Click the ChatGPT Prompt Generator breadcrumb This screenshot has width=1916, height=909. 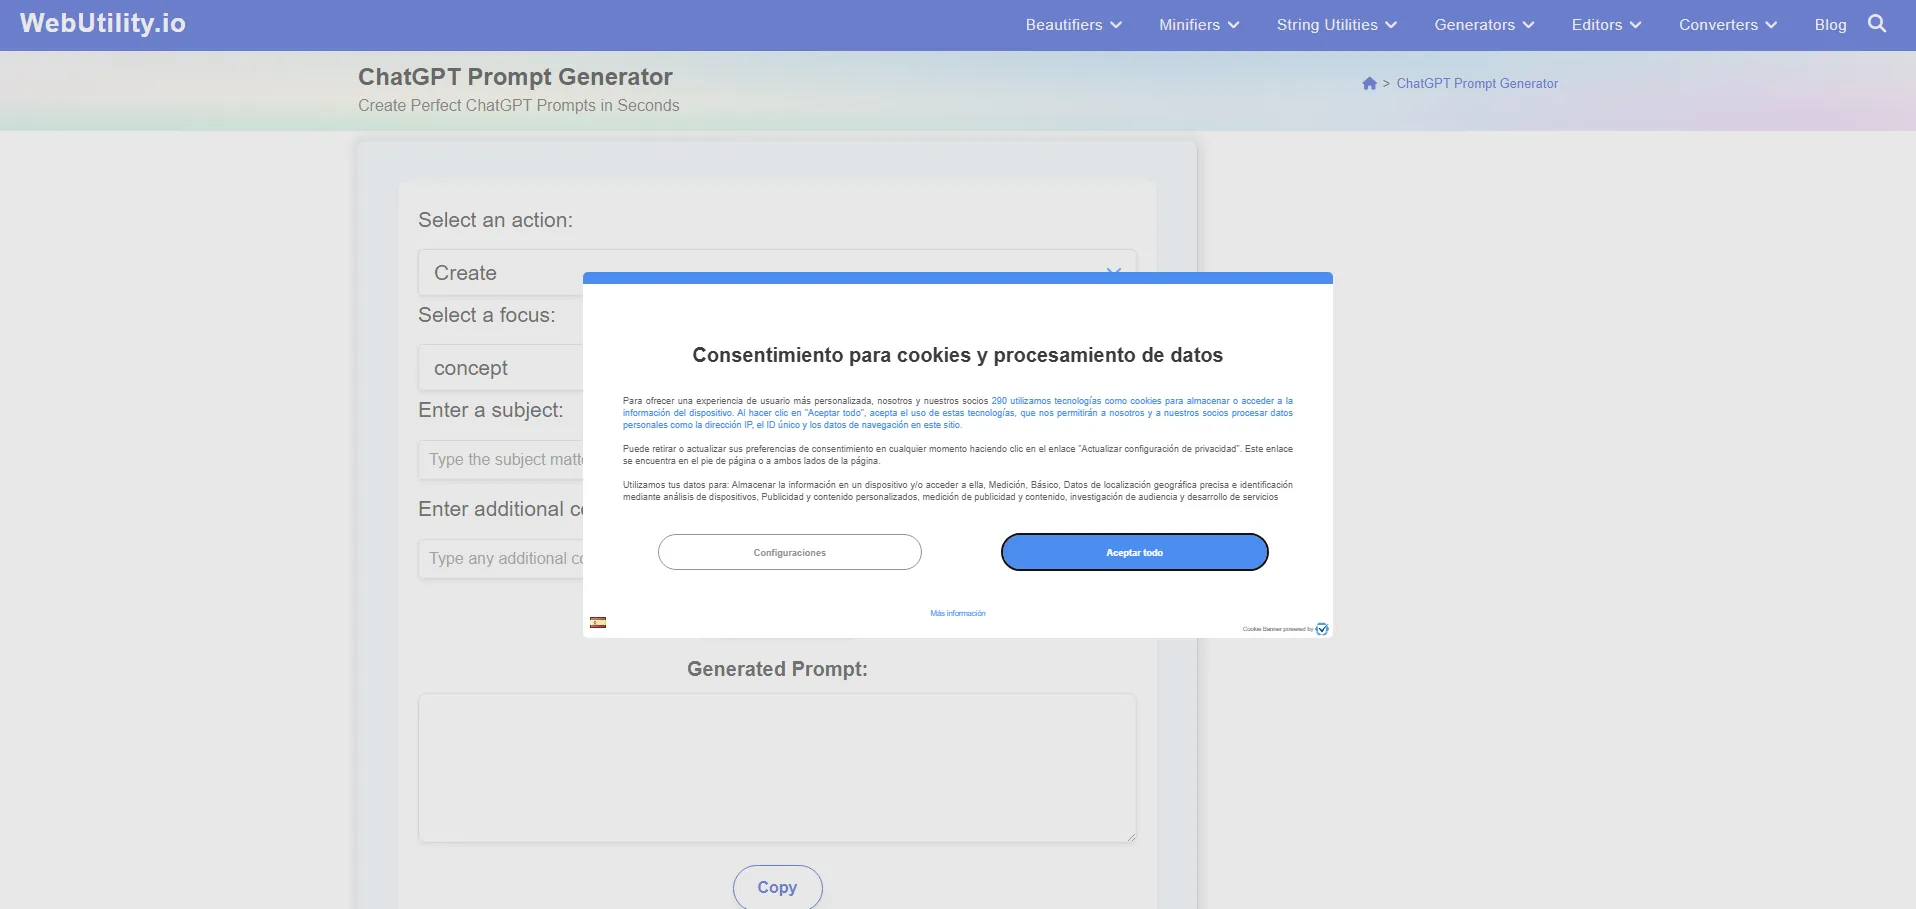pos(1476,84)
